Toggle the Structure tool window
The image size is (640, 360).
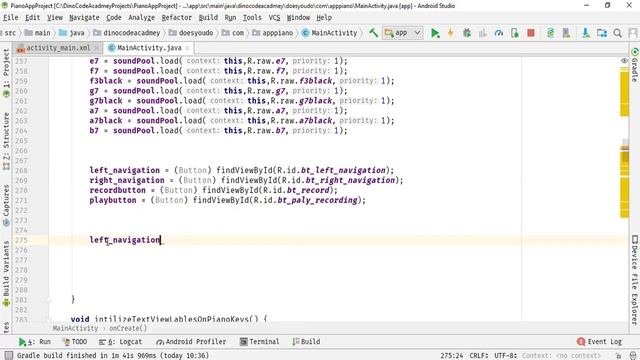(6, 141)
